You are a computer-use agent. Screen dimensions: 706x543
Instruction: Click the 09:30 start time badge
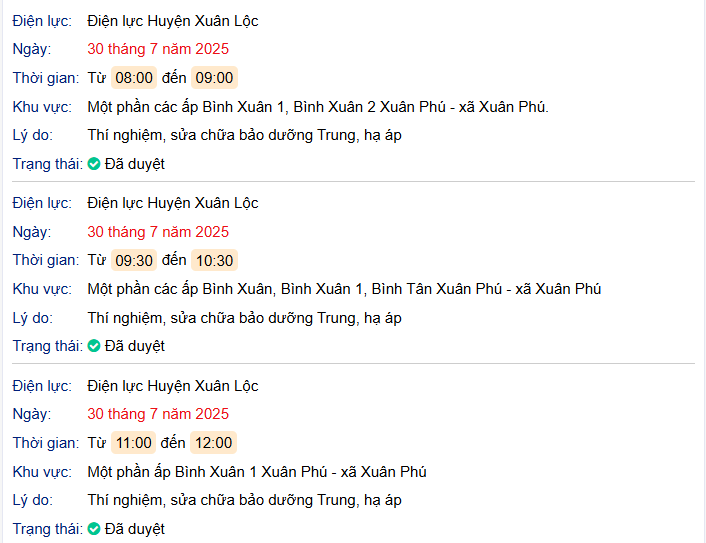click(x=134, y=261)
